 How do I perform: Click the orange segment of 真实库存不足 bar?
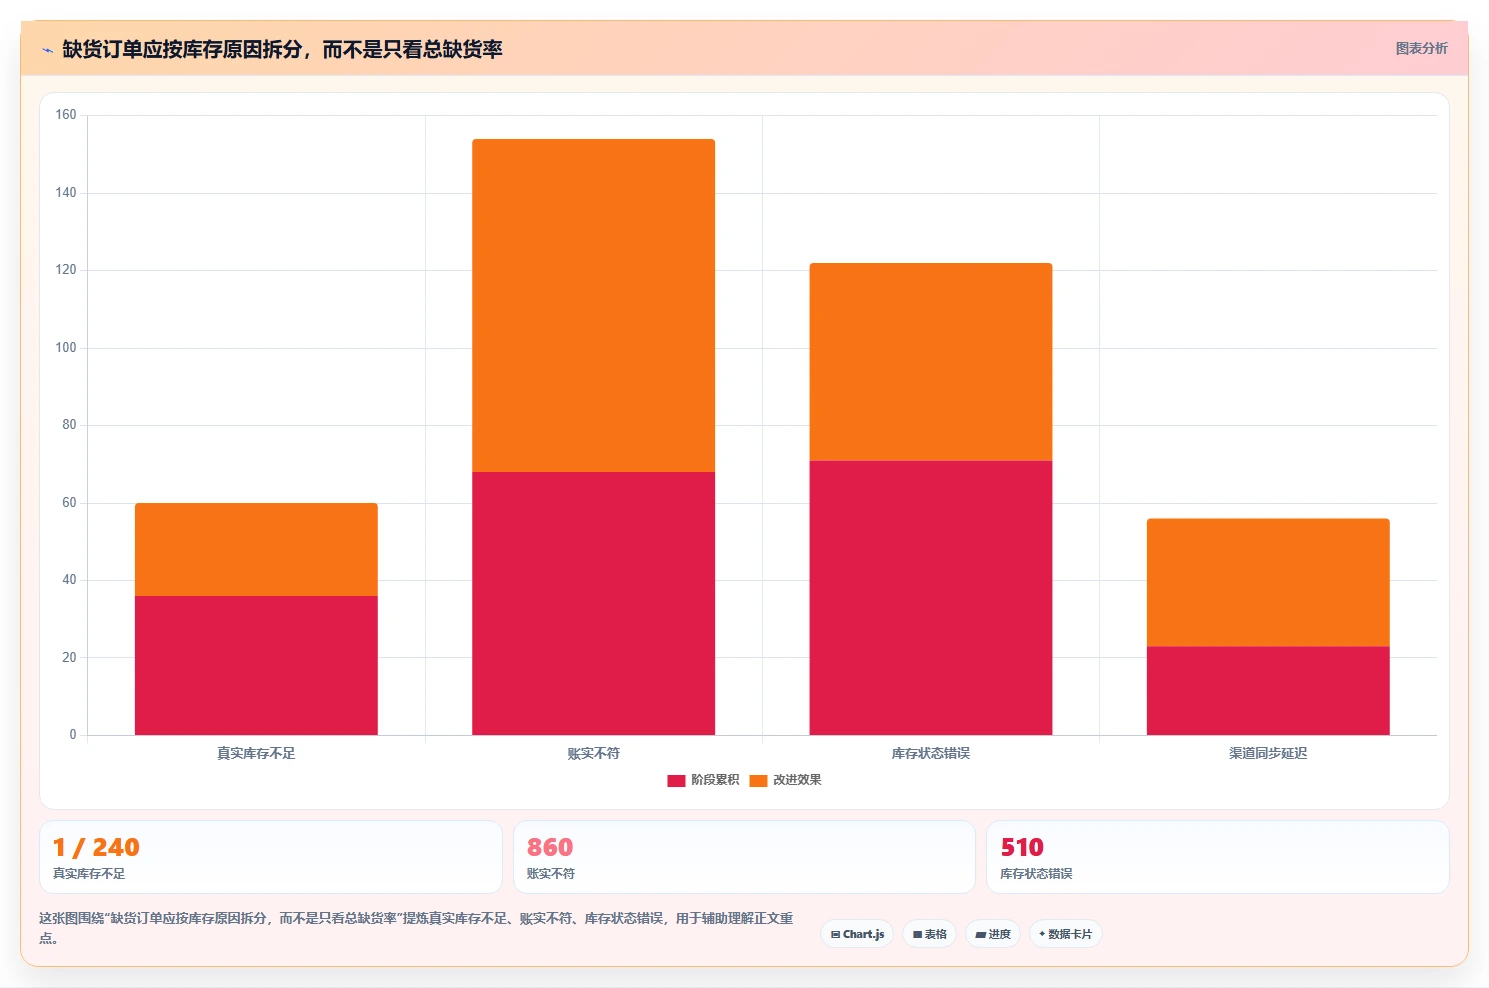pos(256,549)
